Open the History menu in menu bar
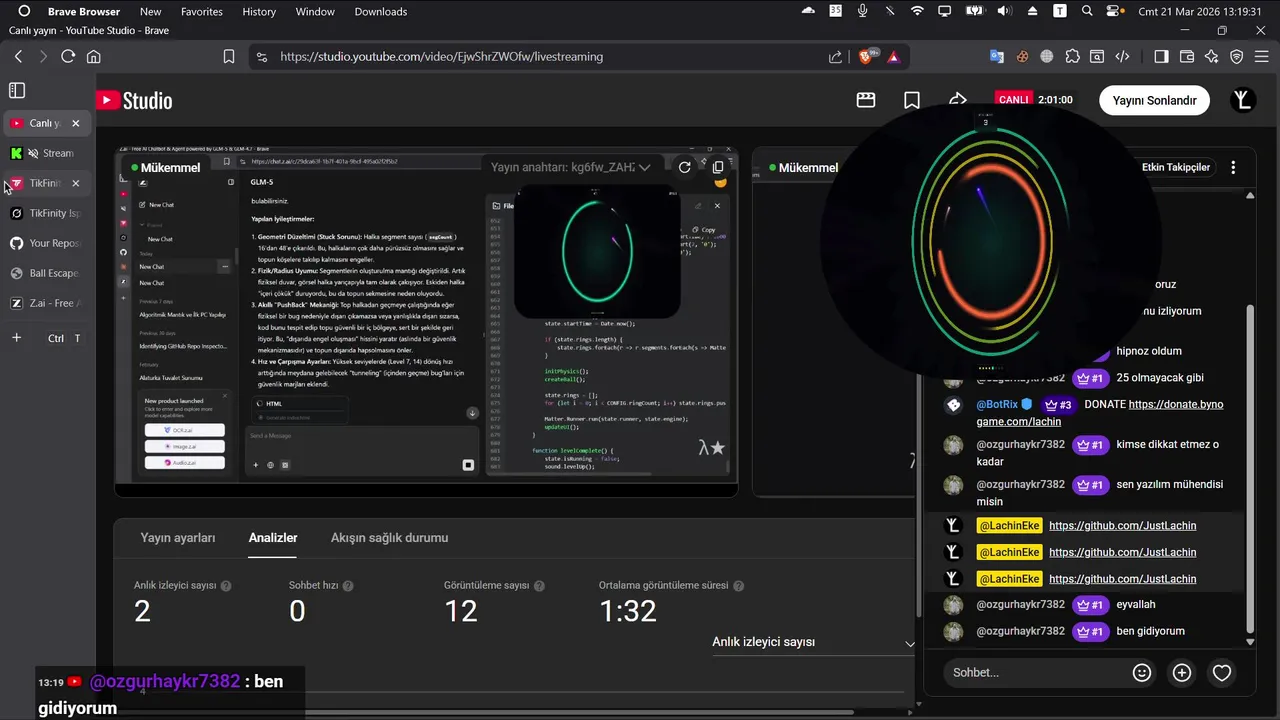 tap(259, 12)
